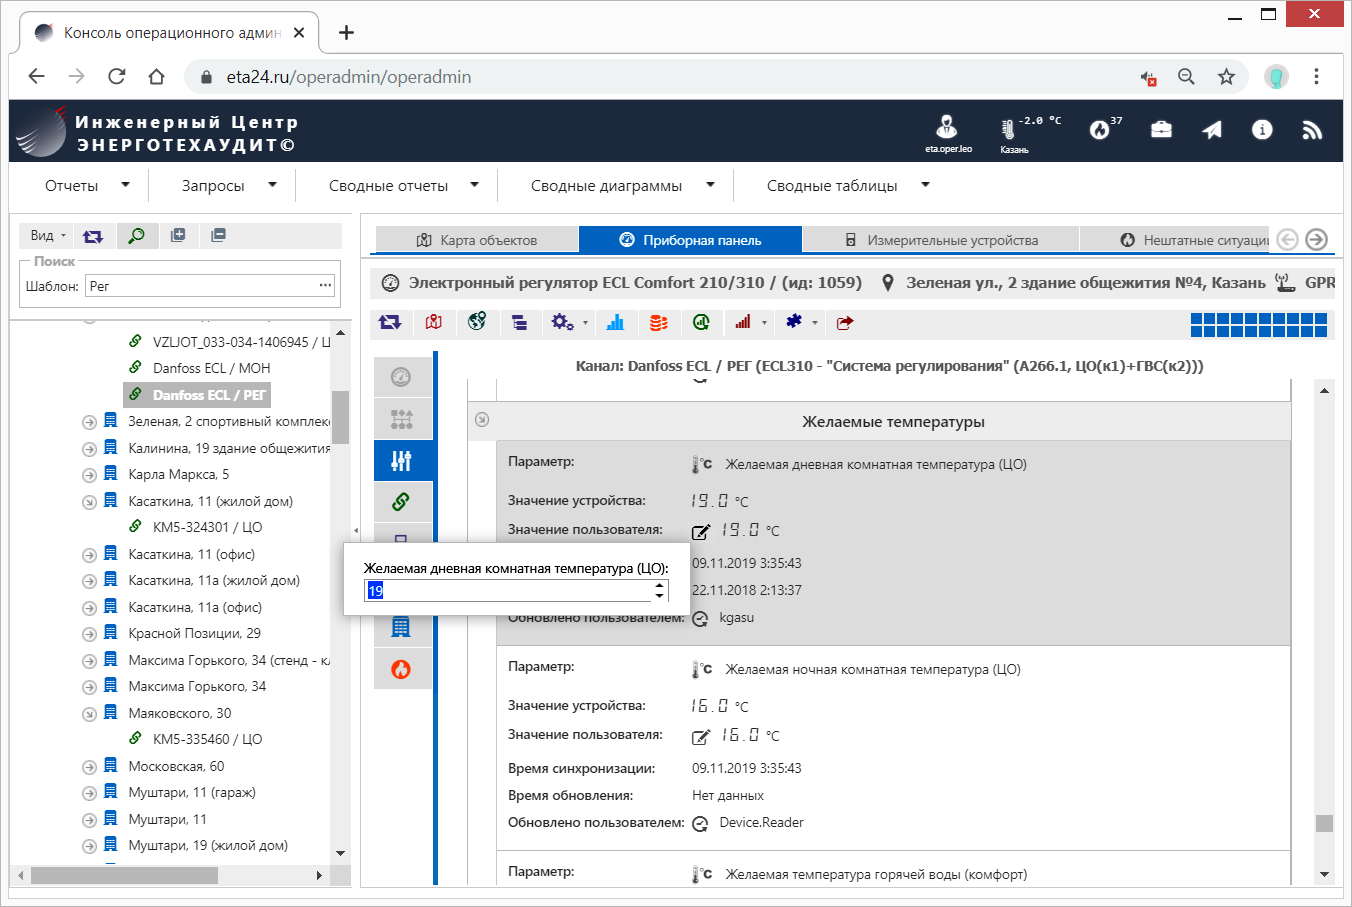Toggle the search magnifier in the tree panel
This screenshot has height=907, width=1352.
[136, 236]
